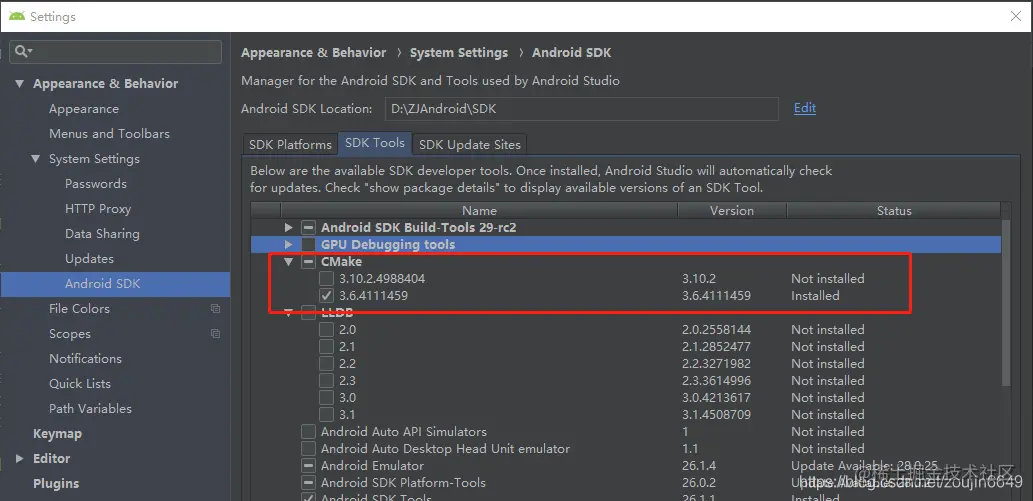Focus the settings search field

[115, 52]
